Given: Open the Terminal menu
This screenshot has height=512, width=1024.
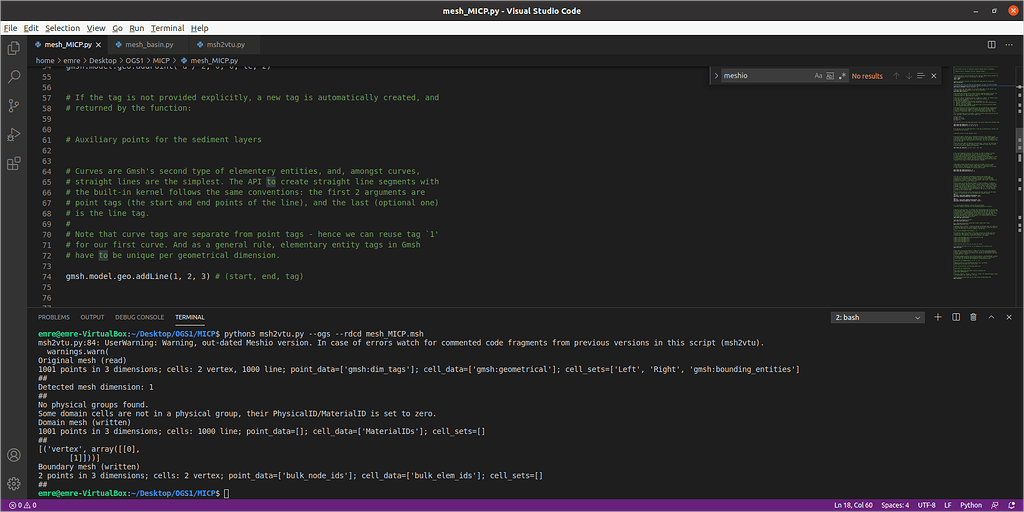Looking at the screenshot, I should 168,28.
